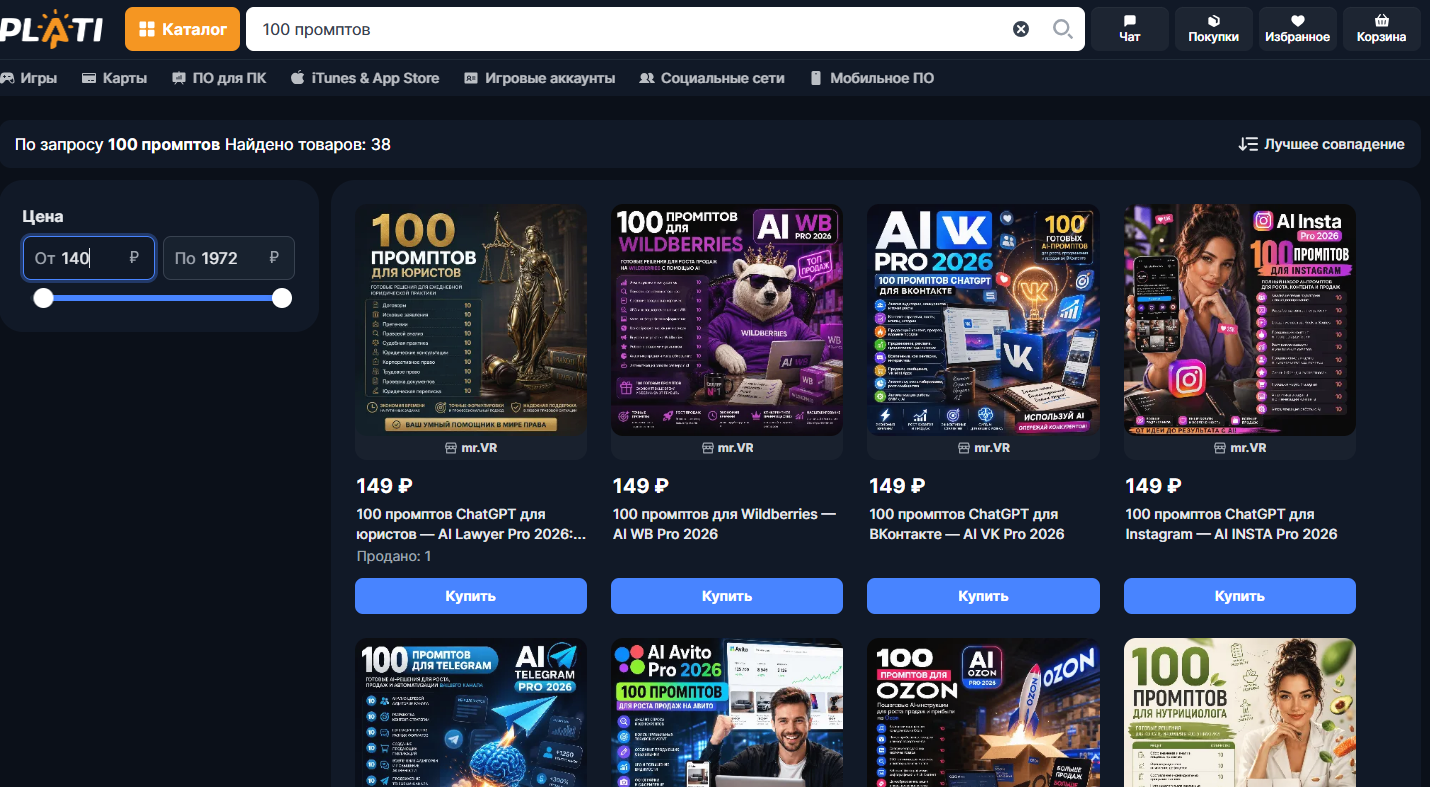The width and height of the screenshot is (1430, 787).
Task: Open seller mr.VR under Instagram product
Action: click(1240, 448)
